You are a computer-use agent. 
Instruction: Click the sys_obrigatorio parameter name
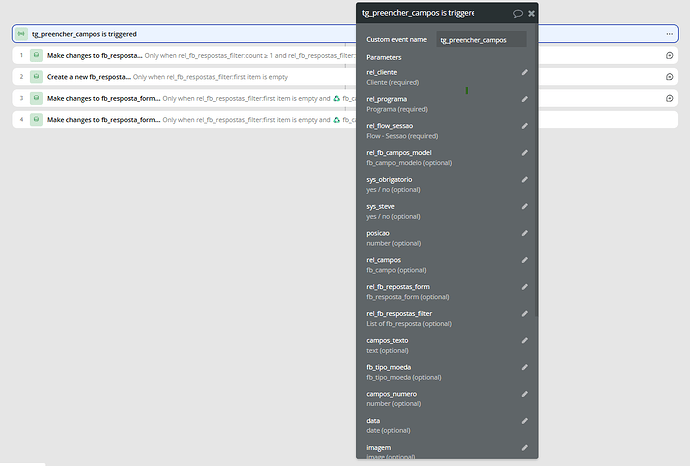tap(389, 180)
